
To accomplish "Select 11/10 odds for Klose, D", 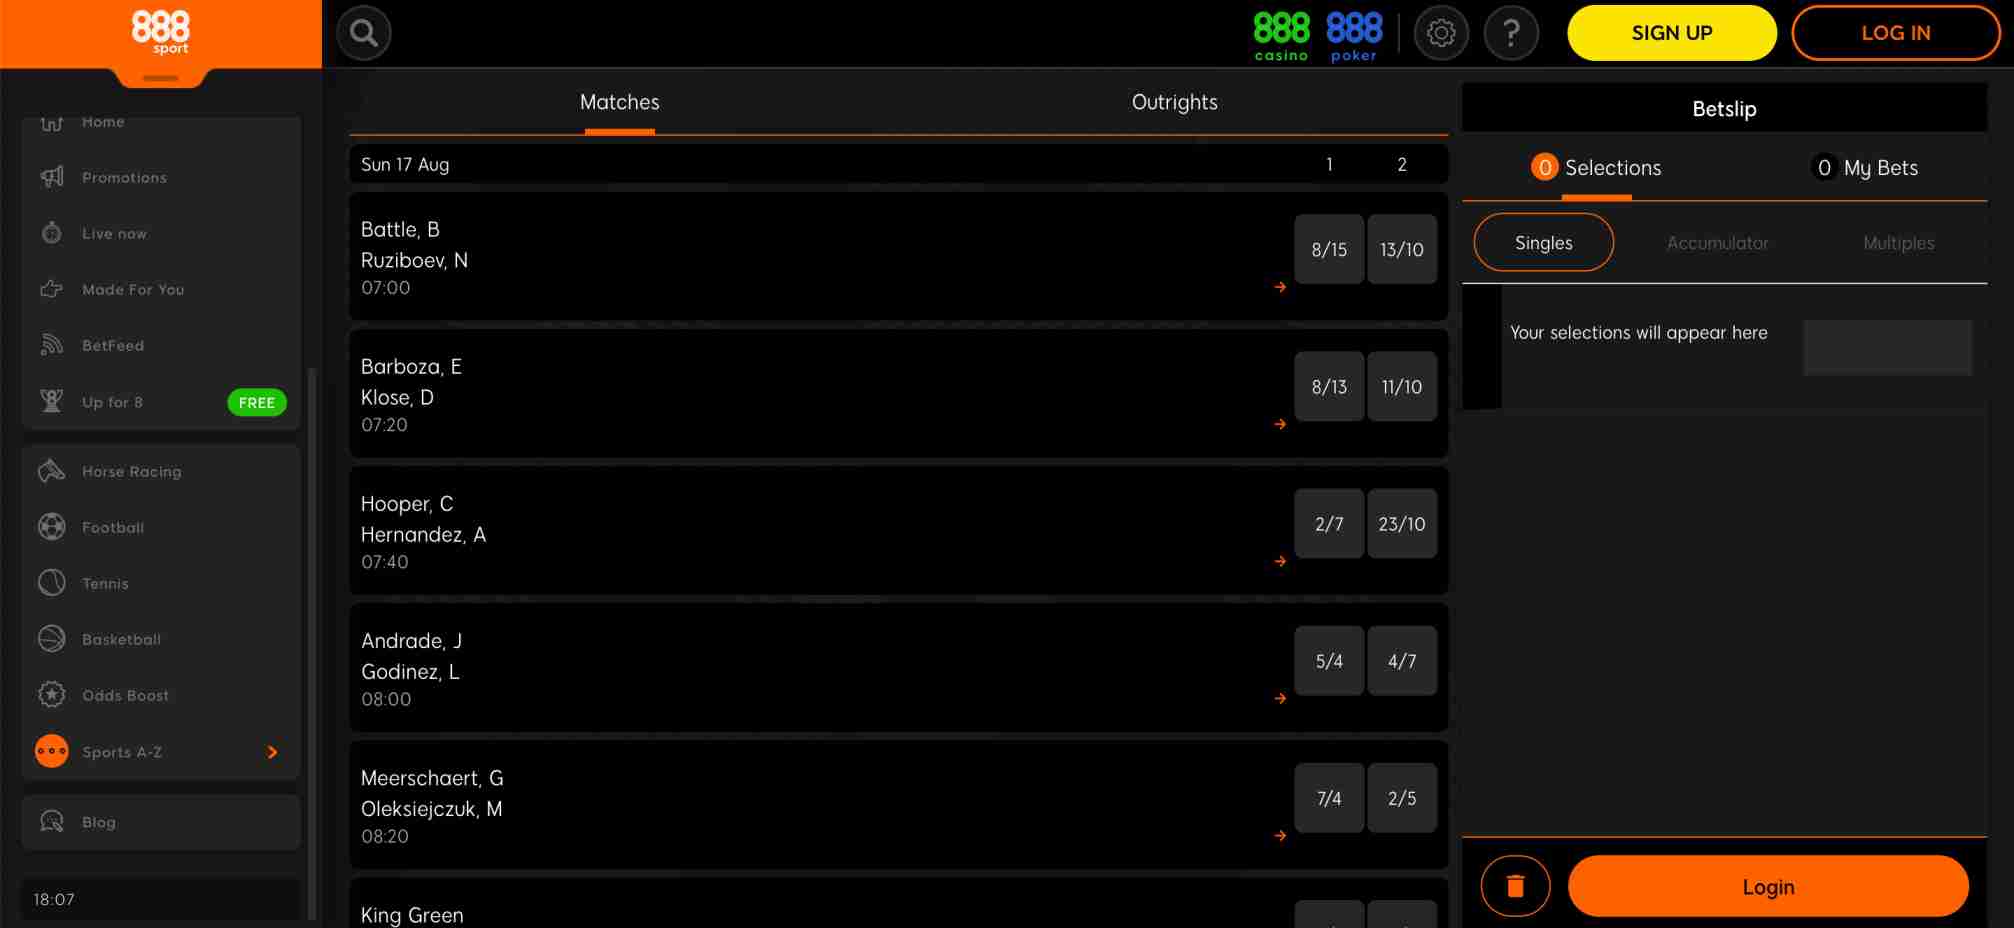I will 1402,386.
